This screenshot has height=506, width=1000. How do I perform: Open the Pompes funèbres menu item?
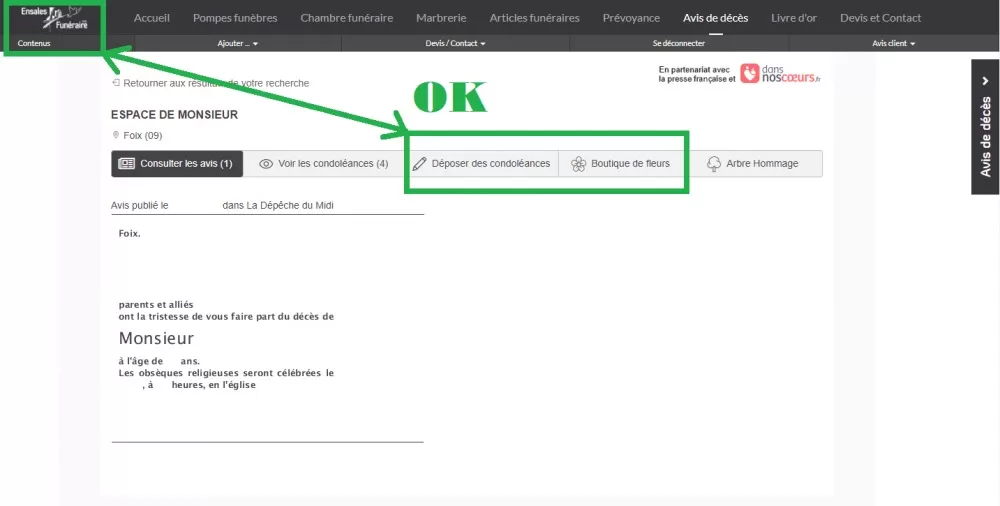tap(235, 18)
